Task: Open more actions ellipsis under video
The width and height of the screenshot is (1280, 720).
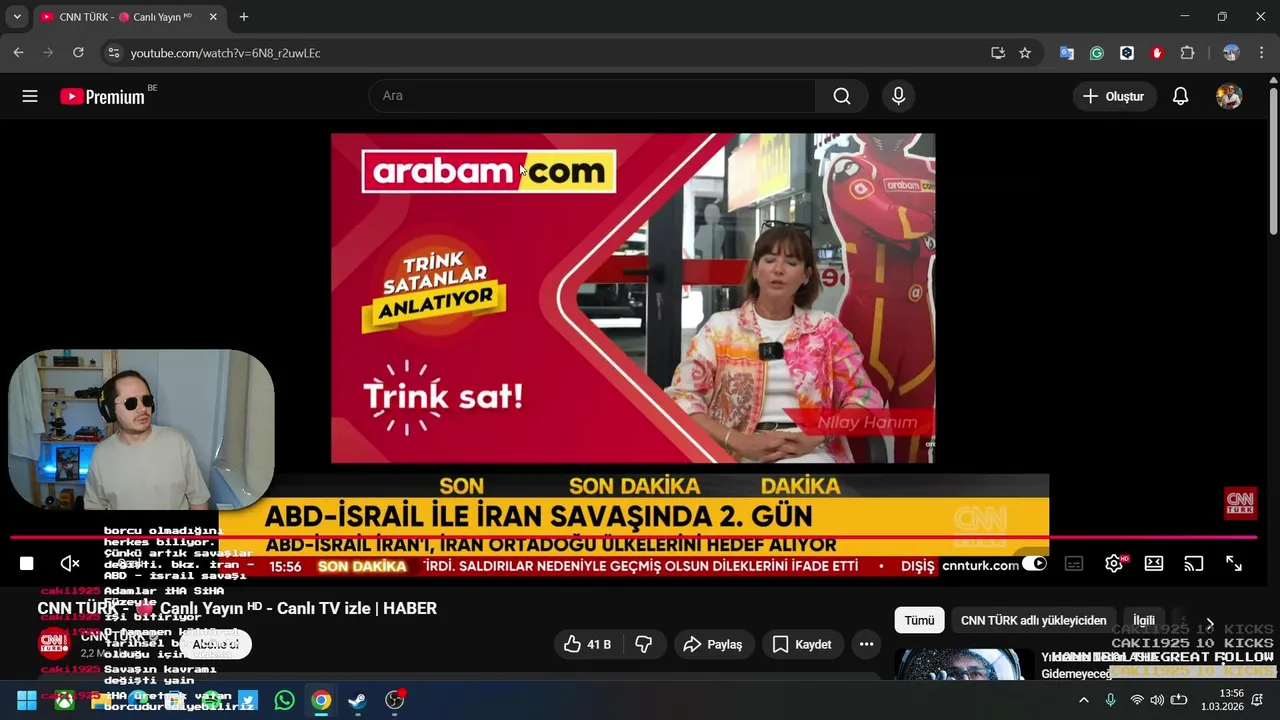Action: 867,645
